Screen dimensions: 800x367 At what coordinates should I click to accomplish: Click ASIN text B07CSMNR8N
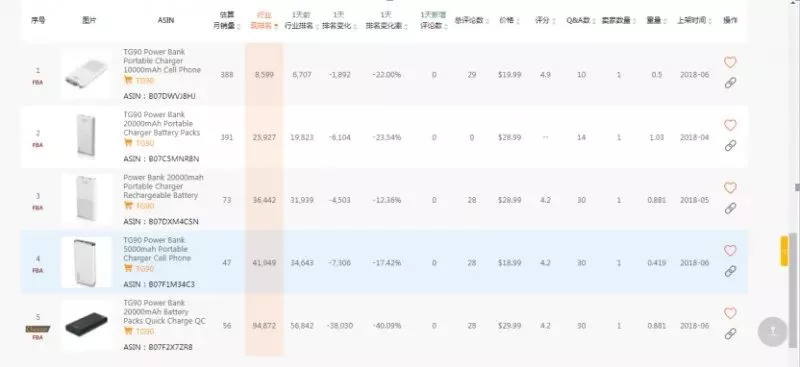point(173,159)
